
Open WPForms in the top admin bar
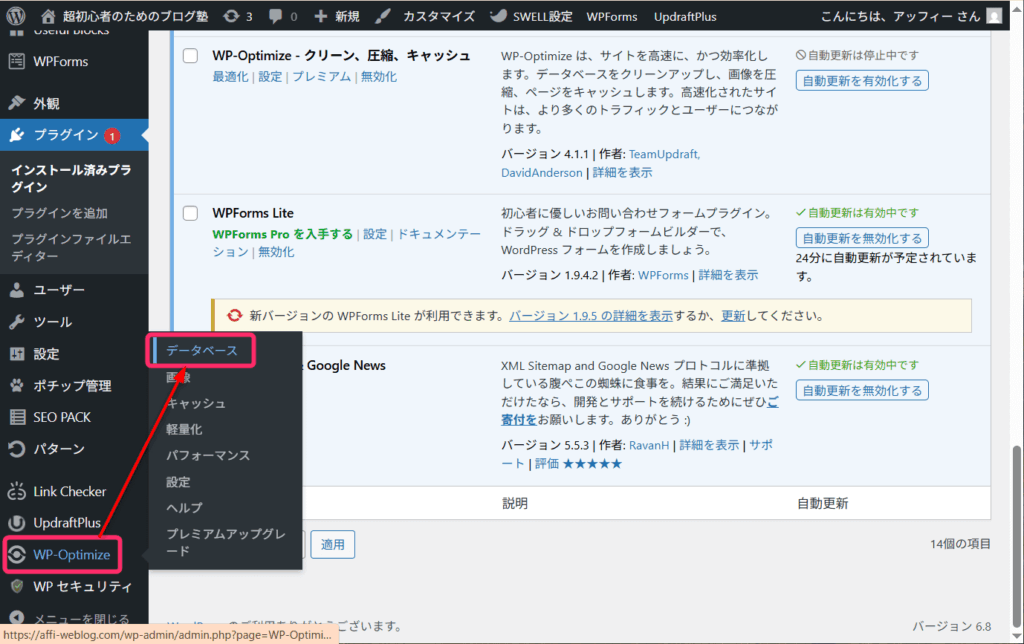click(x=612, y=16)
